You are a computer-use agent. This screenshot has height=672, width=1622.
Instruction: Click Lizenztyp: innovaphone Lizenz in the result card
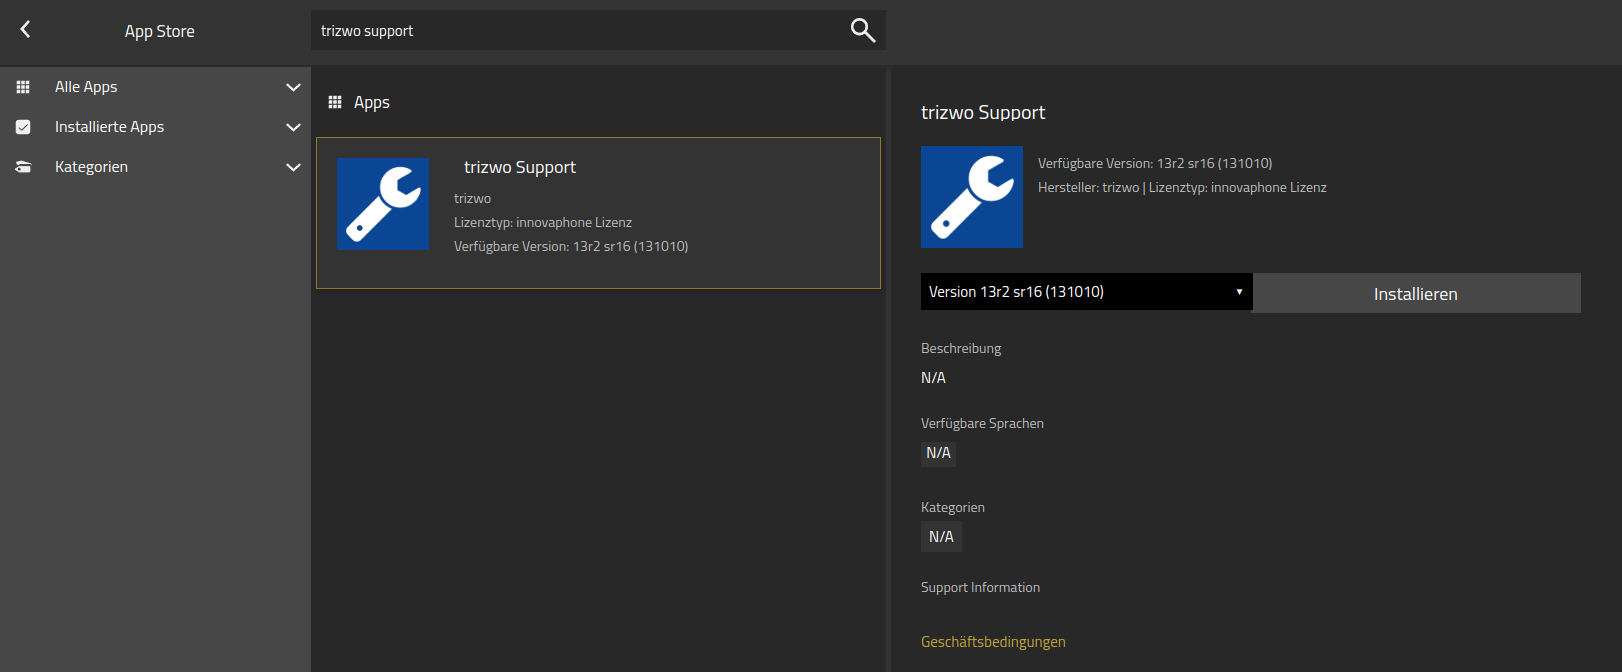coord(543,222)
